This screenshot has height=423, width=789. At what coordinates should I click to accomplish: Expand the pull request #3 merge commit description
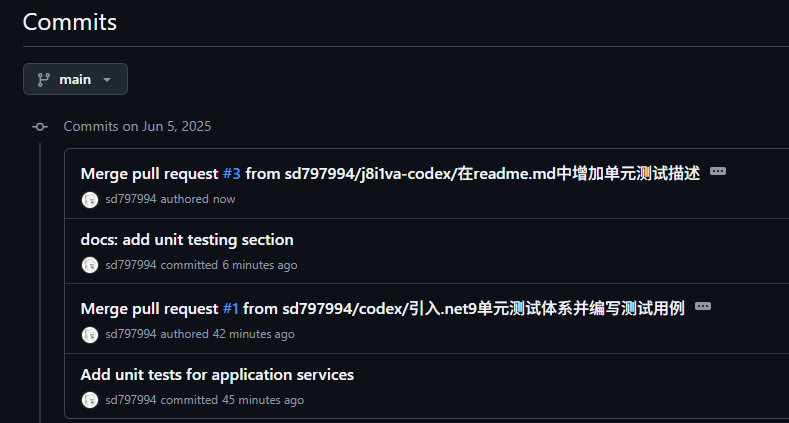[x=718, y=171]
